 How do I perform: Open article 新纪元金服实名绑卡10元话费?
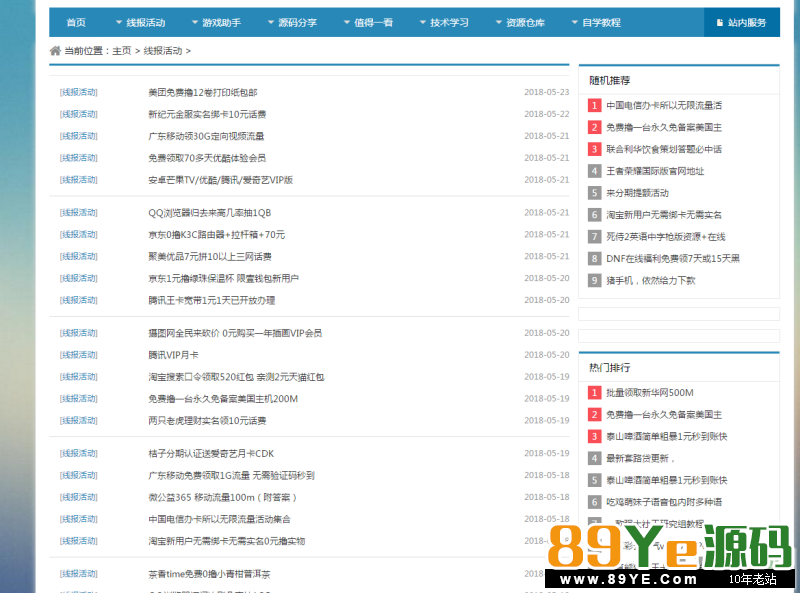[x=207, y=114]
